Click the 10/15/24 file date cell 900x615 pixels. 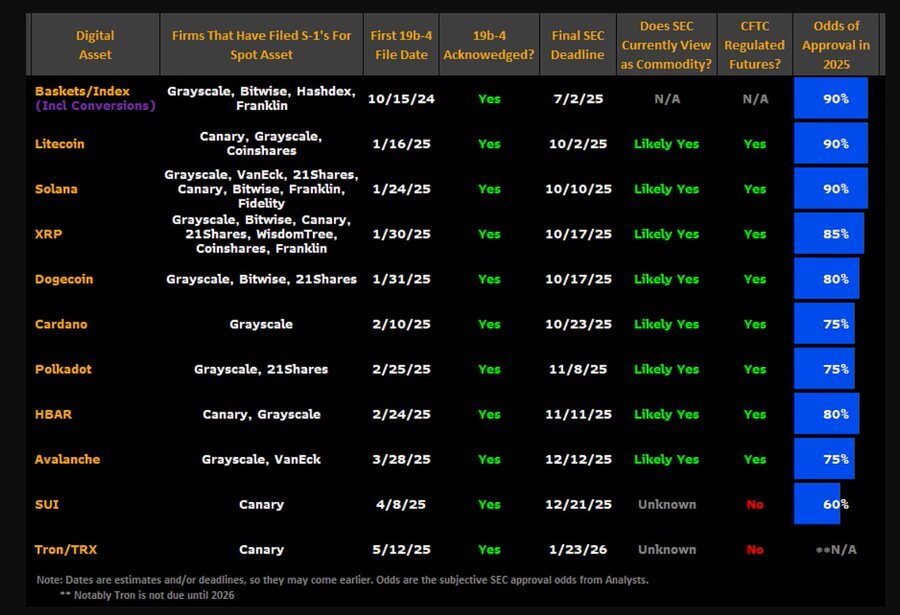[401, 99]
